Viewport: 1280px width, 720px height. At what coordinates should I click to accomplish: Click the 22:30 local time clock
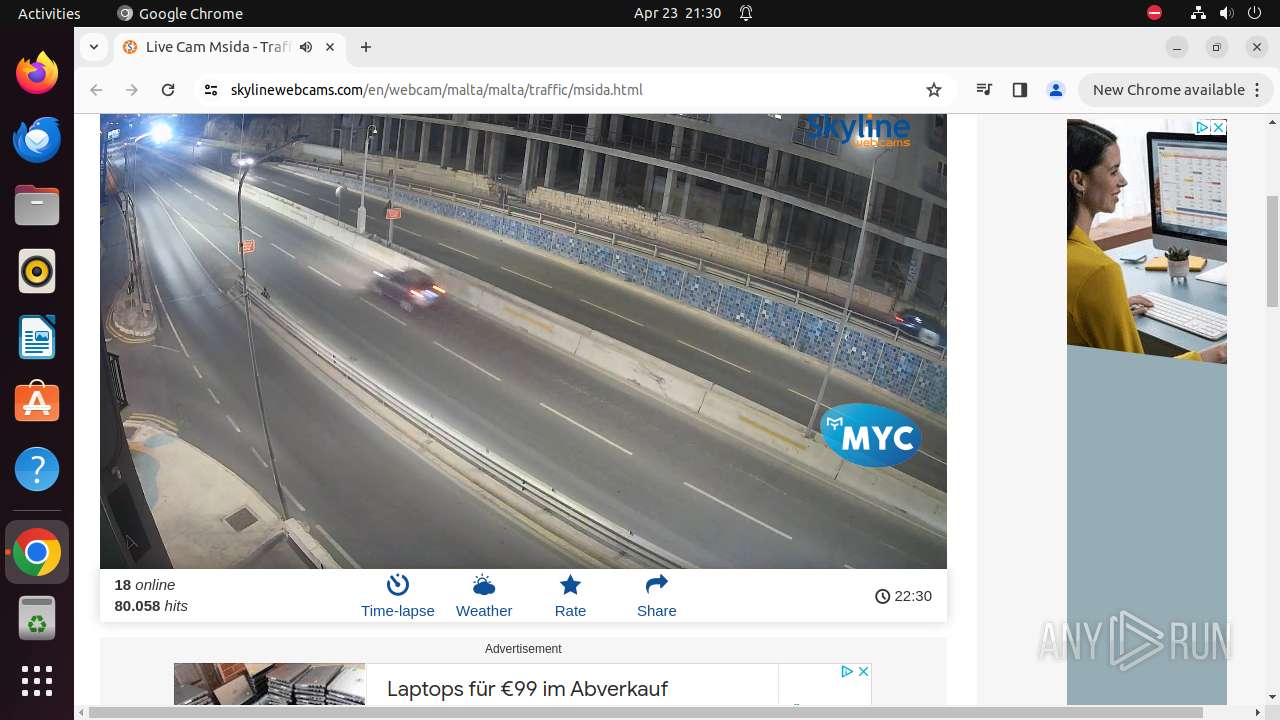click(x=903, y=596)
